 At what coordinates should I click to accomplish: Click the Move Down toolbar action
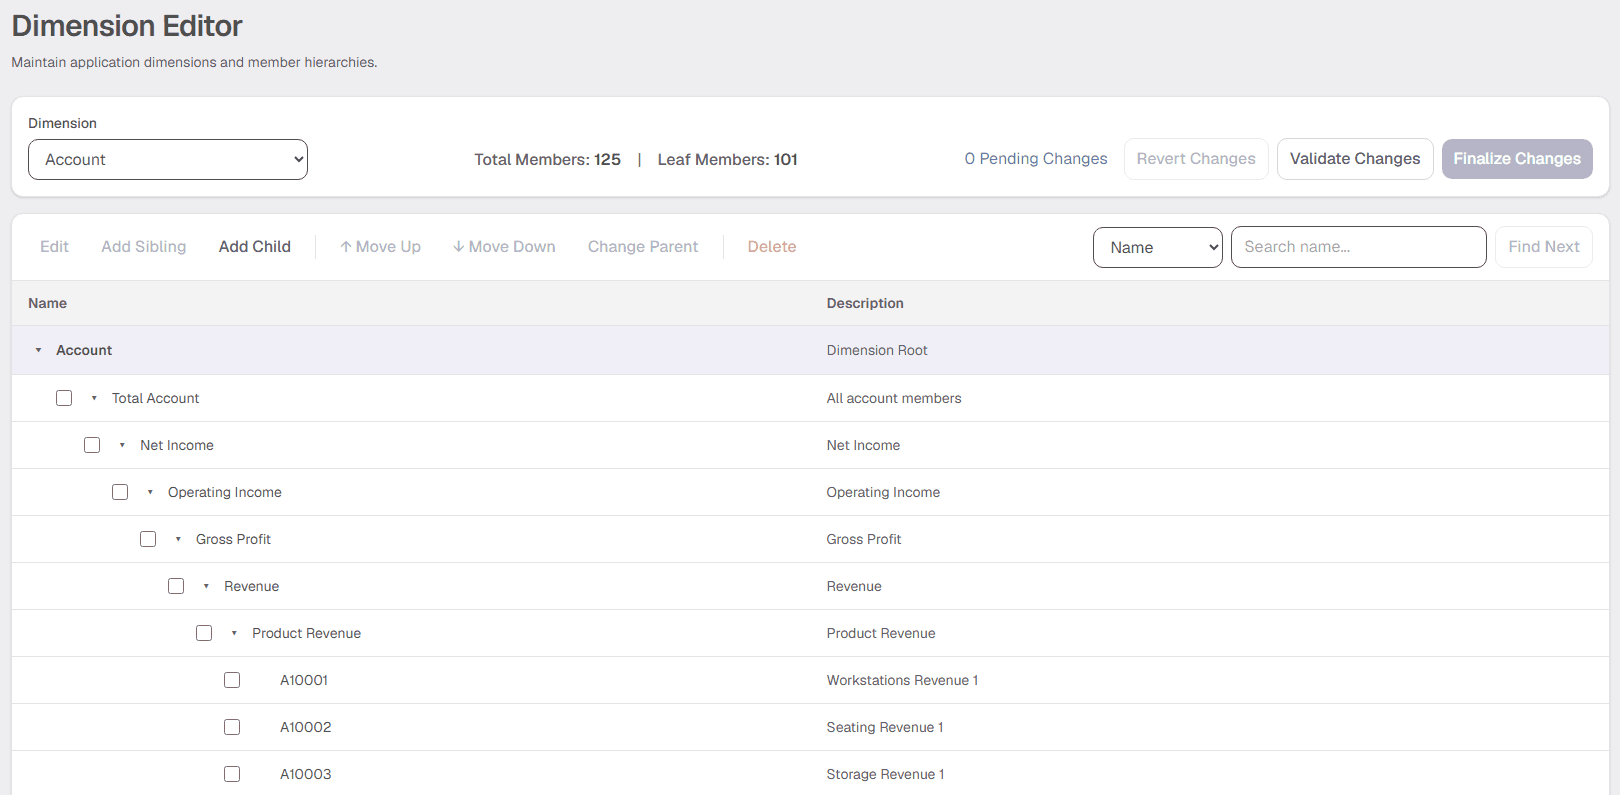(x=504, y=247)
